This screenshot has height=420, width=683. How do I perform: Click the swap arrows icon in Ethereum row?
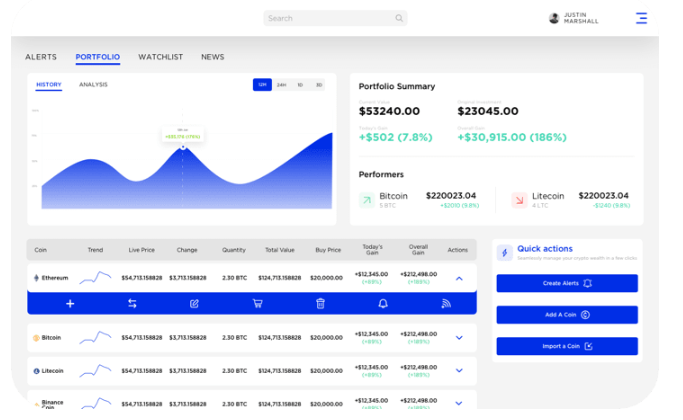coord(132,303)
